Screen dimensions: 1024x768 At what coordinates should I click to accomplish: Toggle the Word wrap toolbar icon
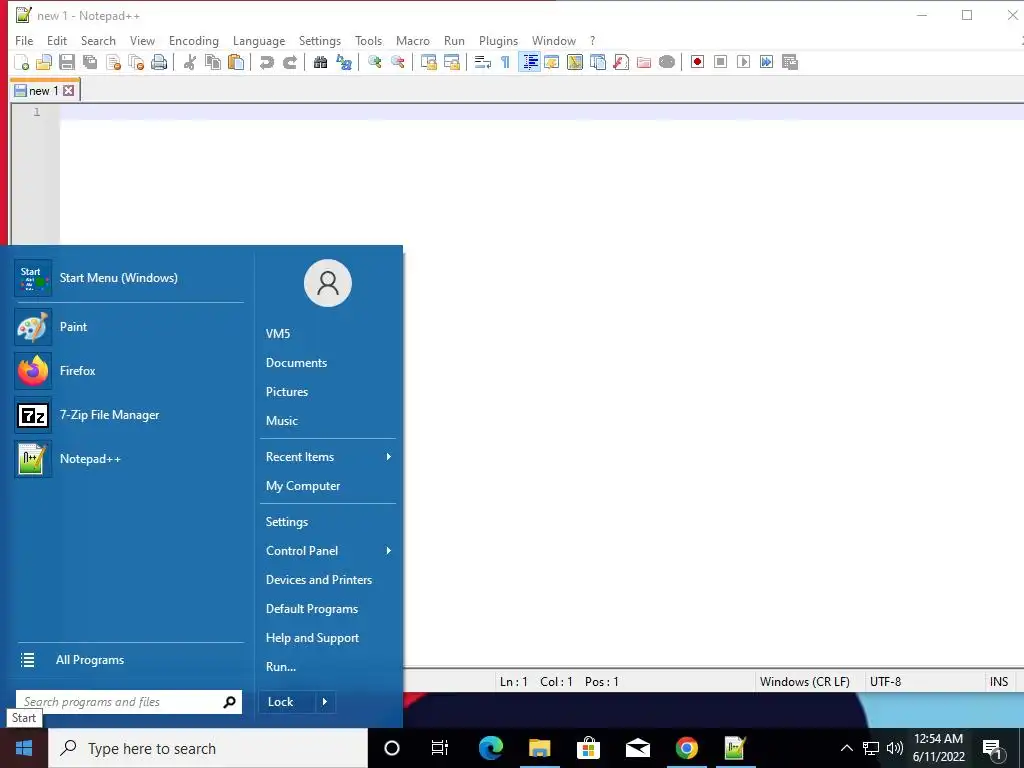483,62
